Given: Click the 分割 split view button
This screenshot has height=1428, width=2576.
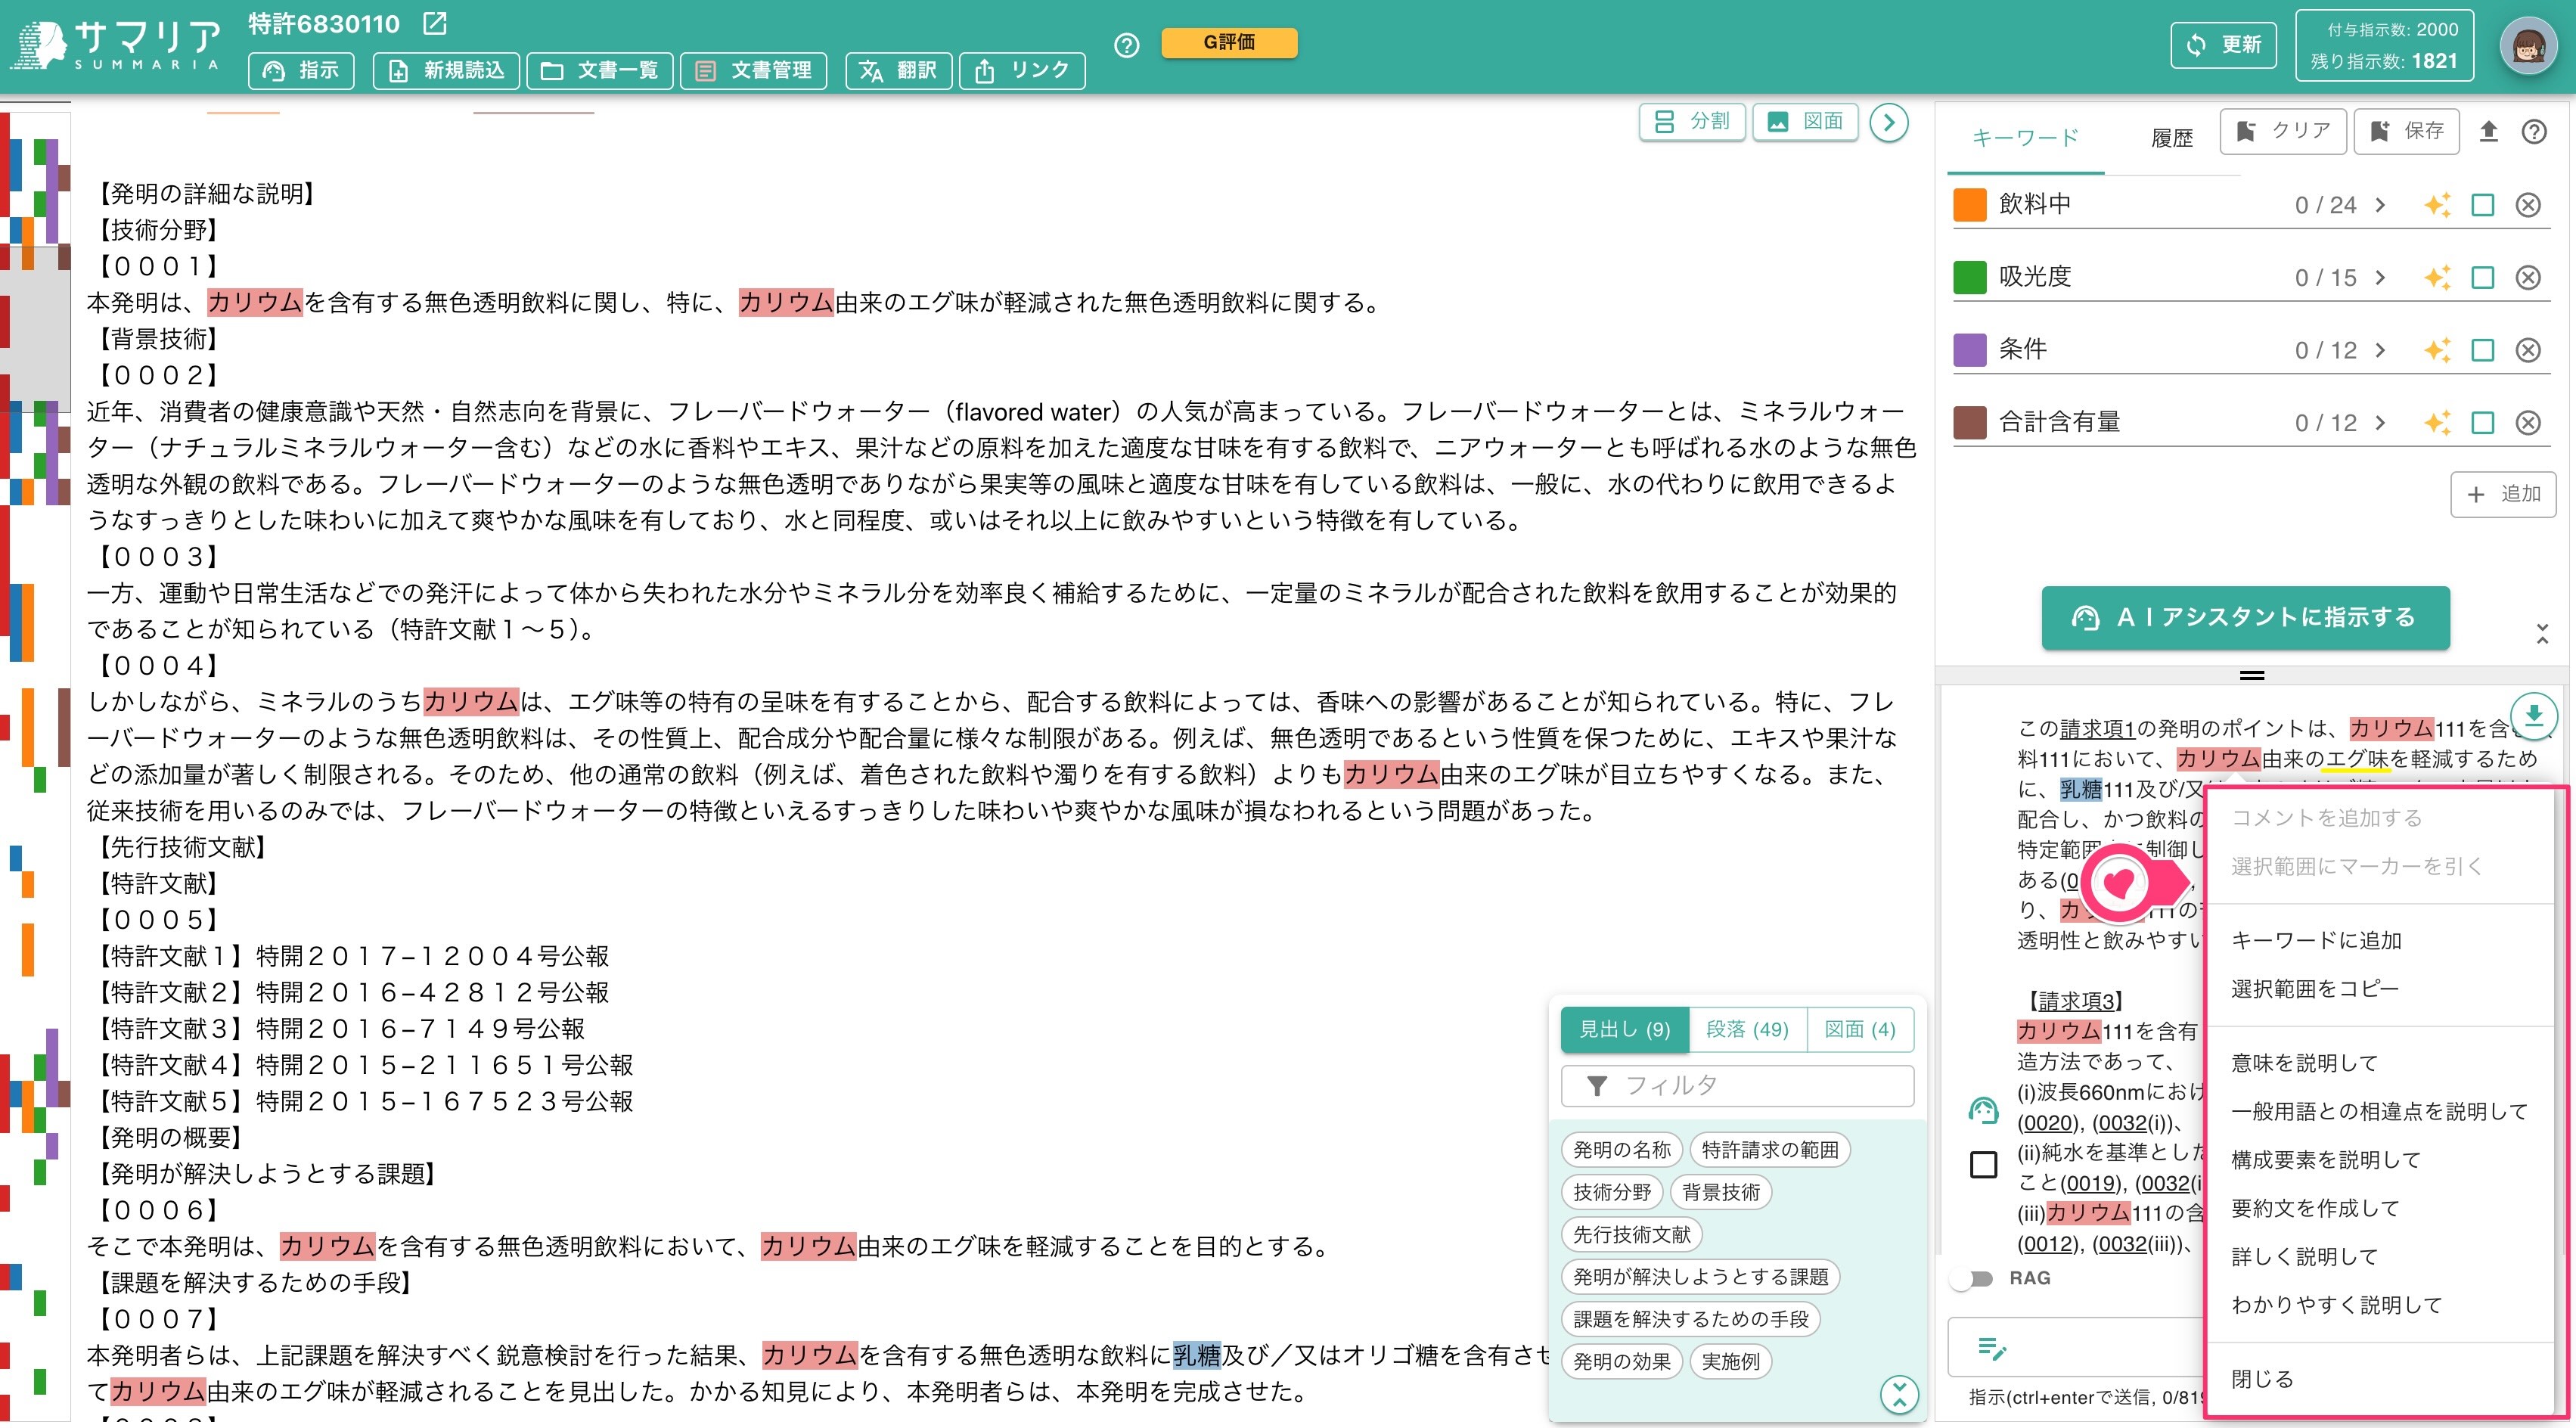Looking at the screenshot, I should (x=1692, y=122).
